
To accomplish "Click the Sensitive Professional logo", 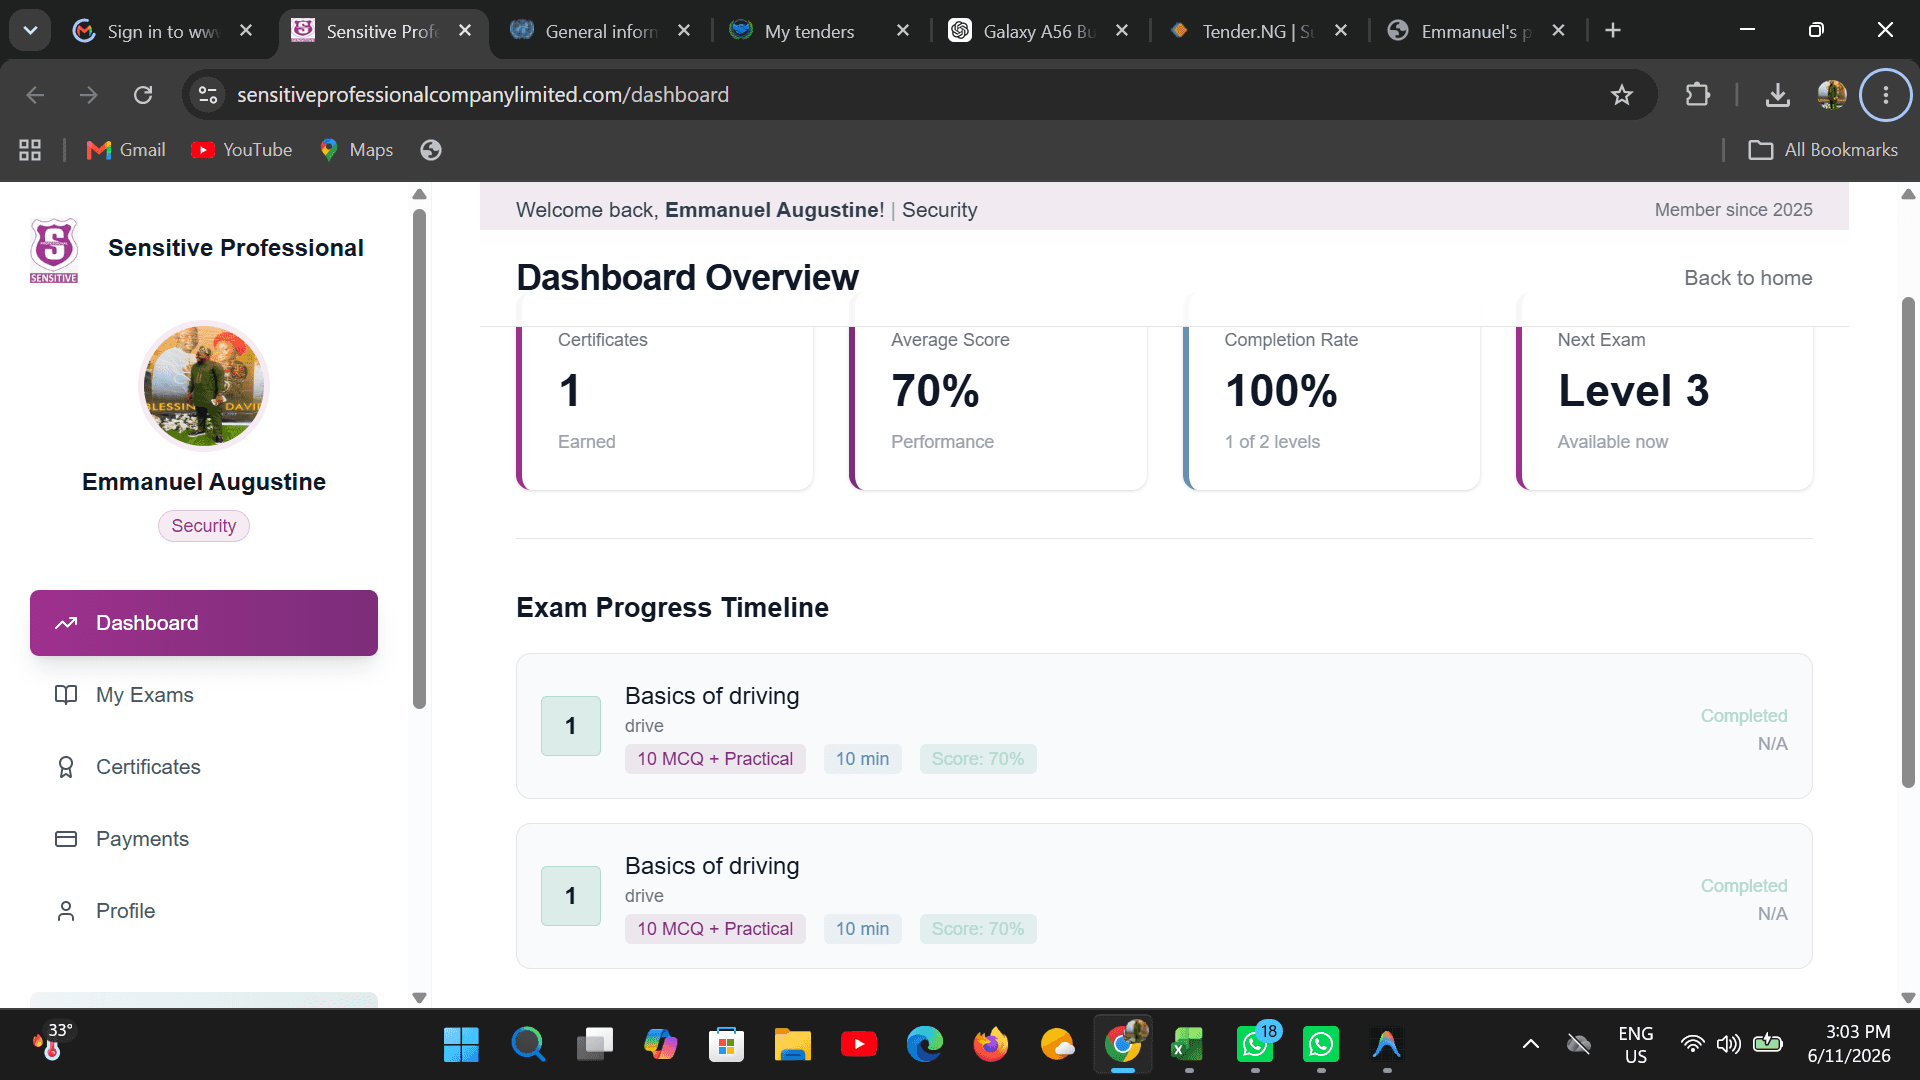I will [x=54, y=250].
